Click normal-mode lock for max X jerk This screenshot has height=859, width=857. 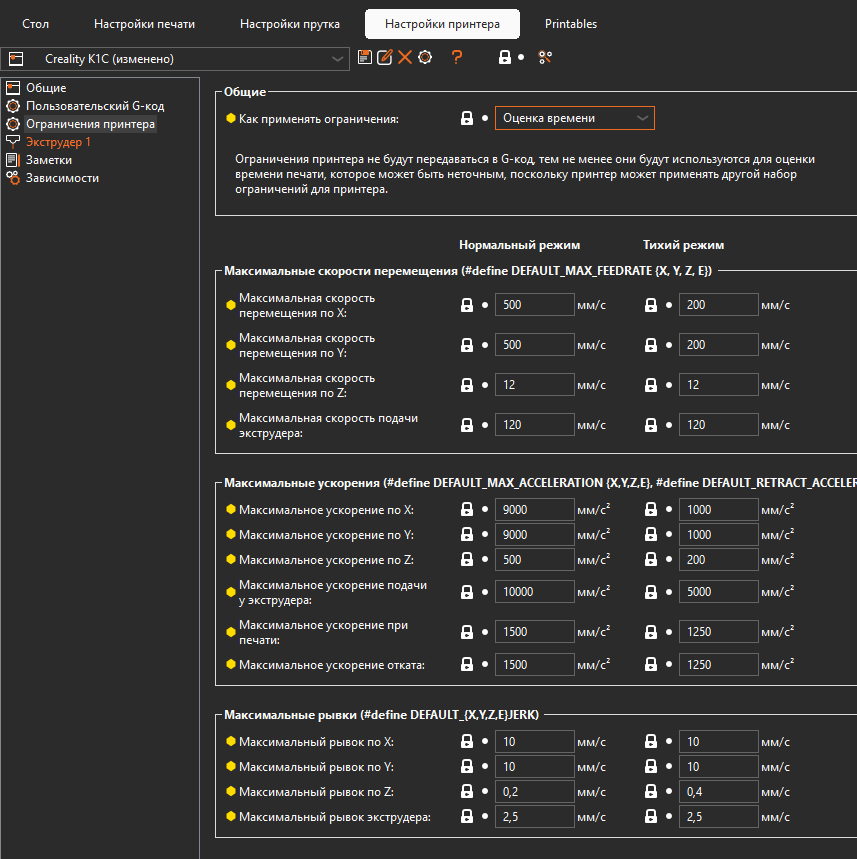click(467, 742)
